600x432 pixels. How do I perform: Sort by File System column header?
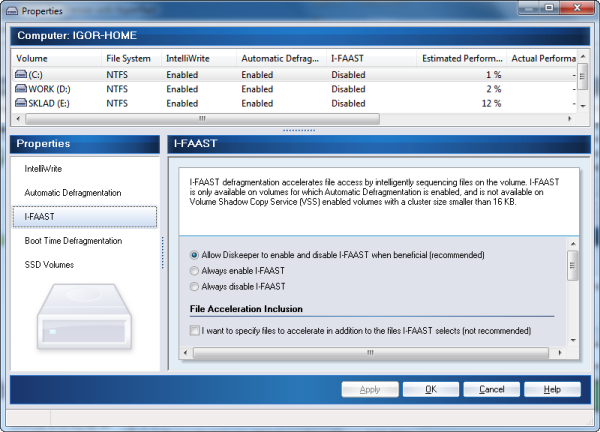point(131,59)
